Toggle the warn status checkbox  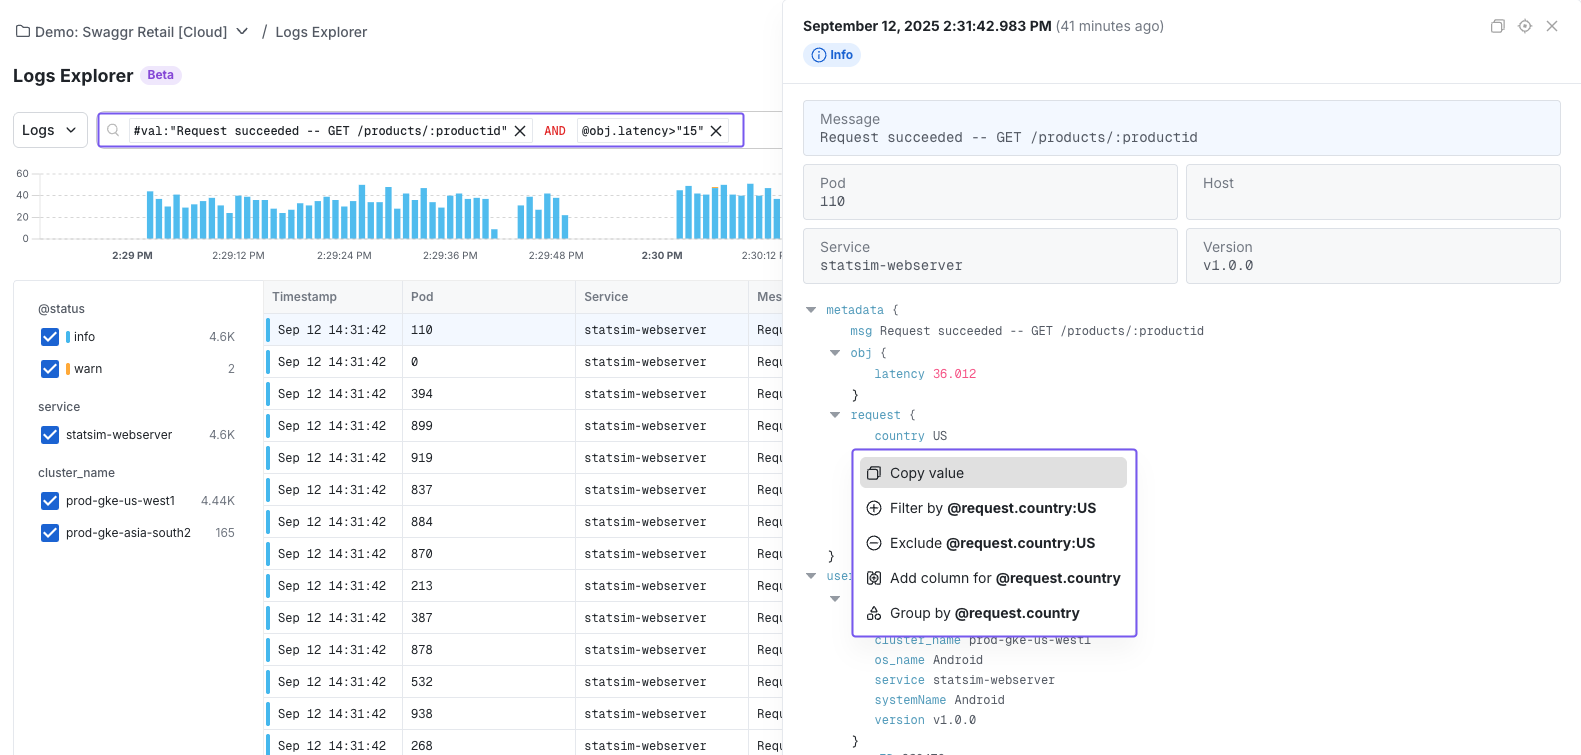[x=50, y=369]
